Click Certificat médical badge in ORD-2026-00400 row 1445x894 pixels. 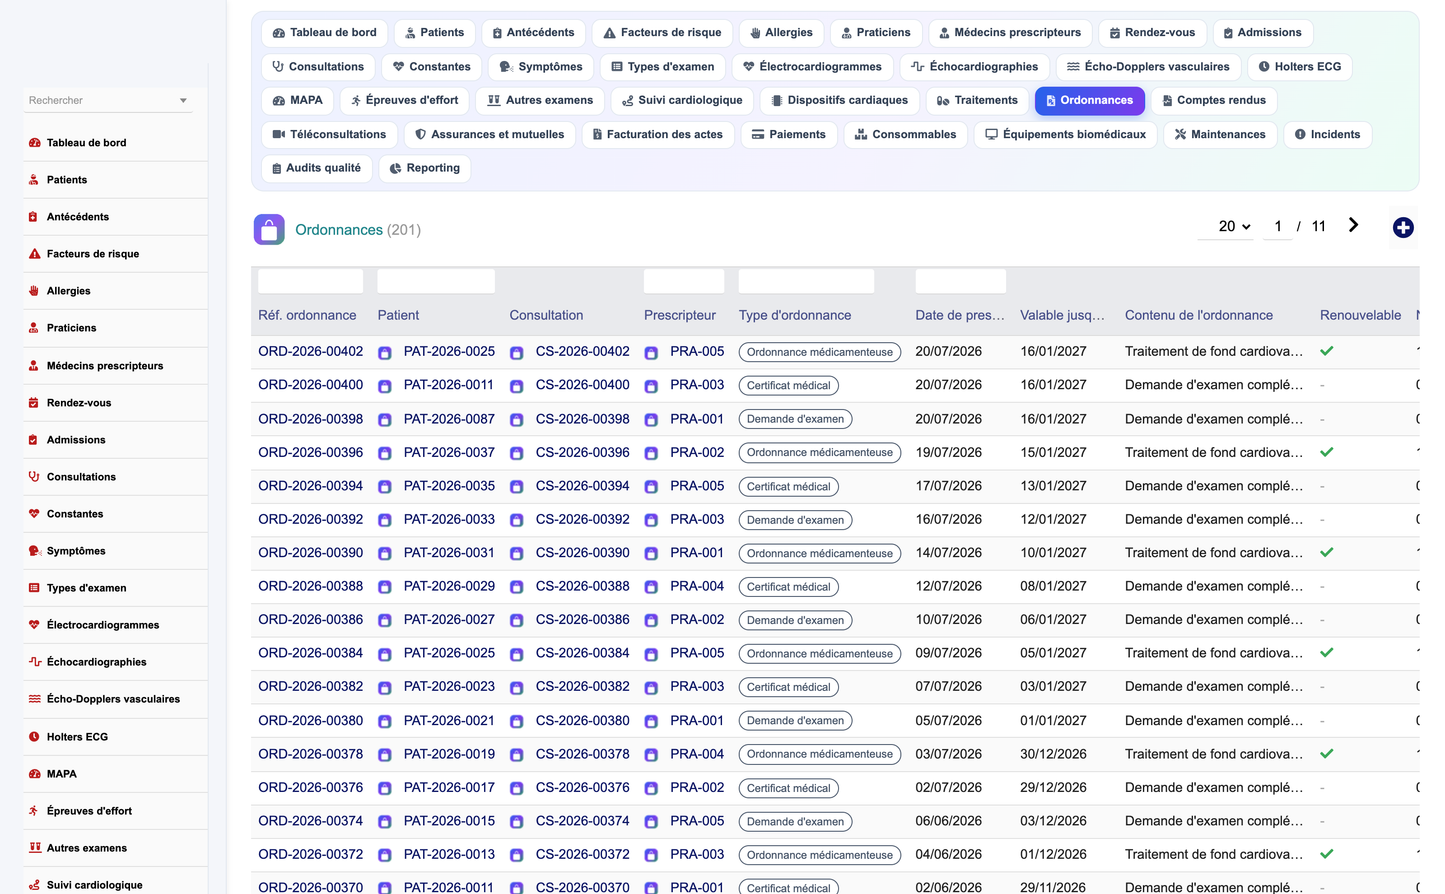789,386
